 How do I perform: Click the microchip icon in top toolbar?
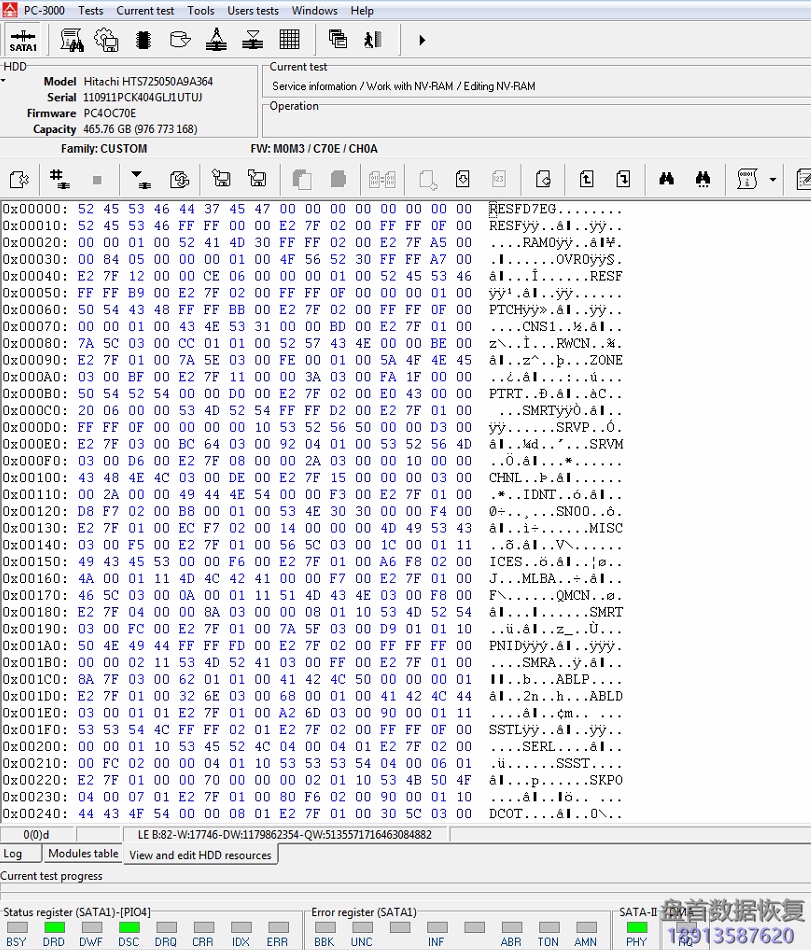143,40
